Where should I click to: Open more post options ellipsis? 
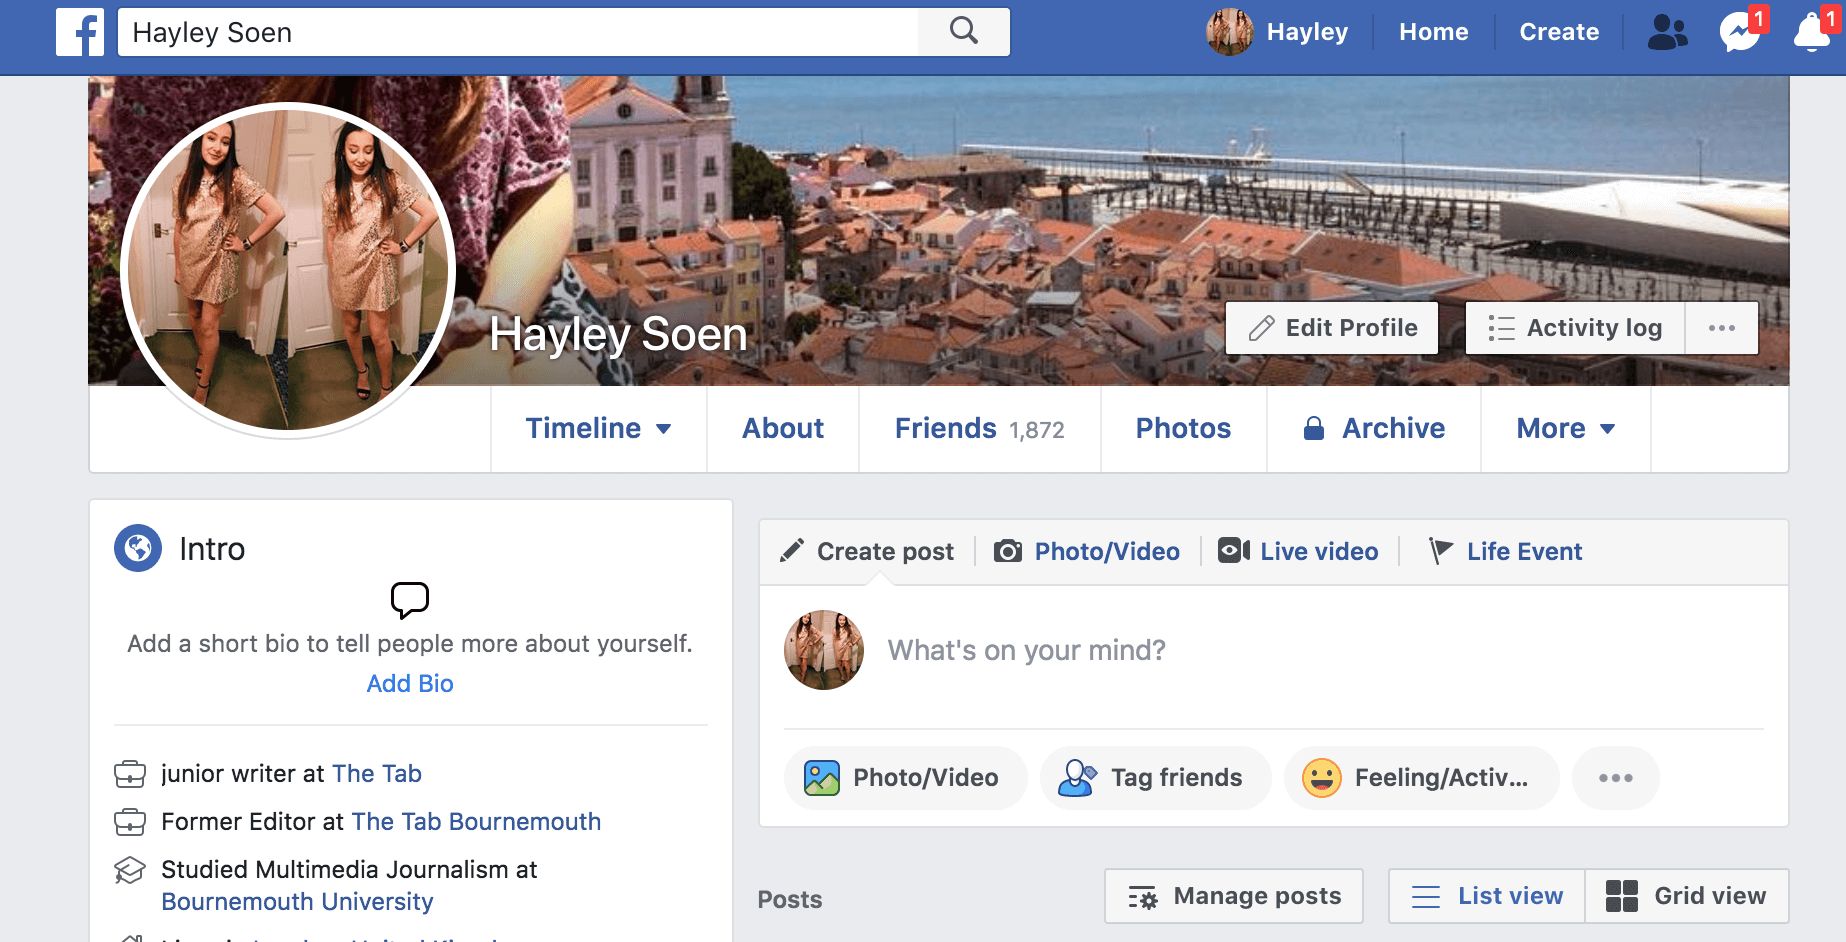coord(1616,778)
